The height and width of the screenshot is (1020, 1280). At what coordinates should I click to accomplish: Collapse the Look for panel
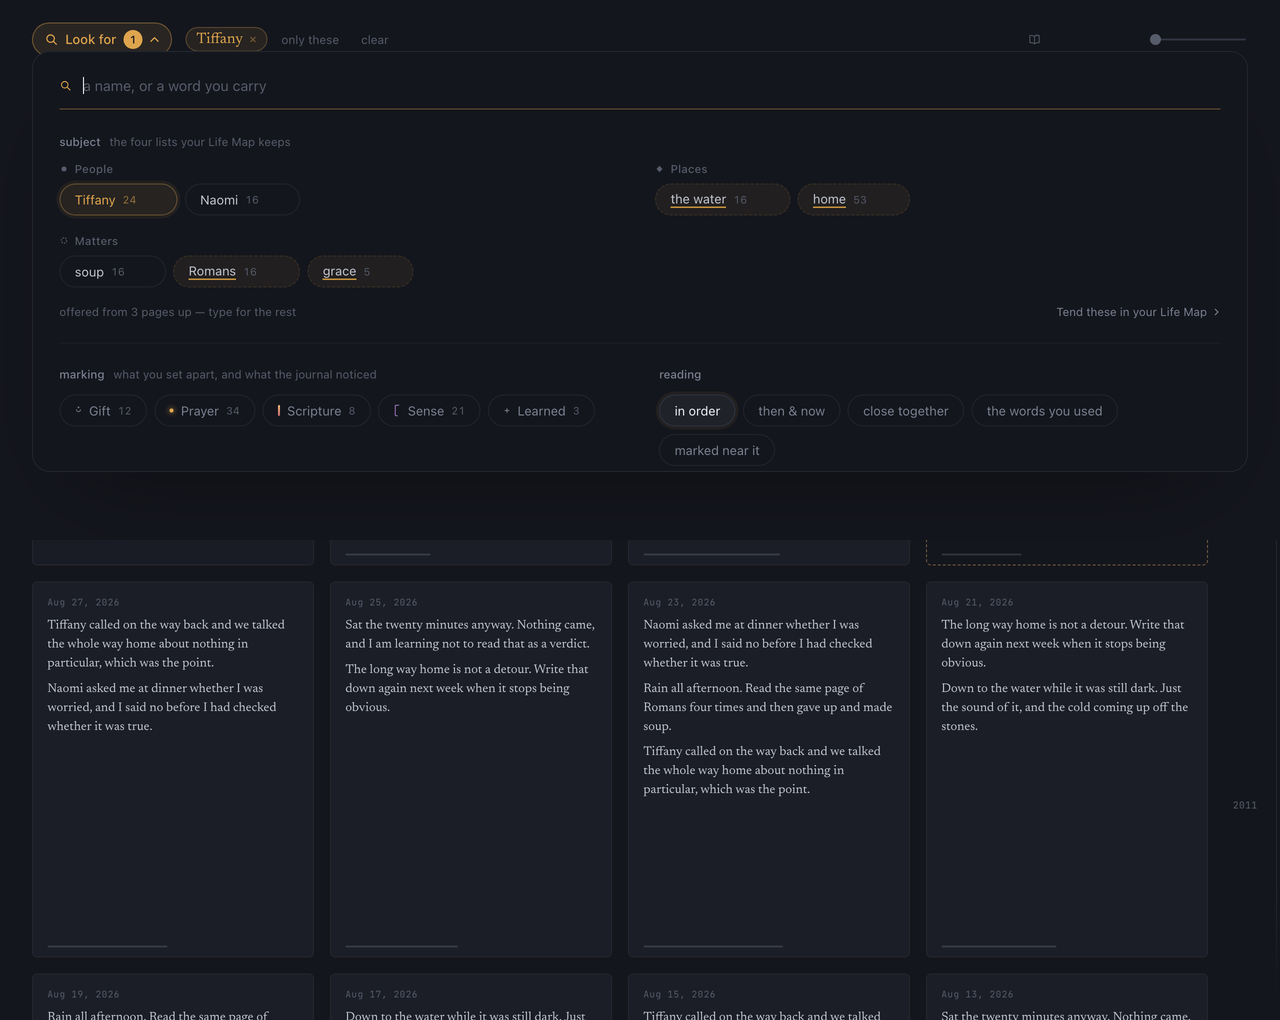click(x=102, y=39)
